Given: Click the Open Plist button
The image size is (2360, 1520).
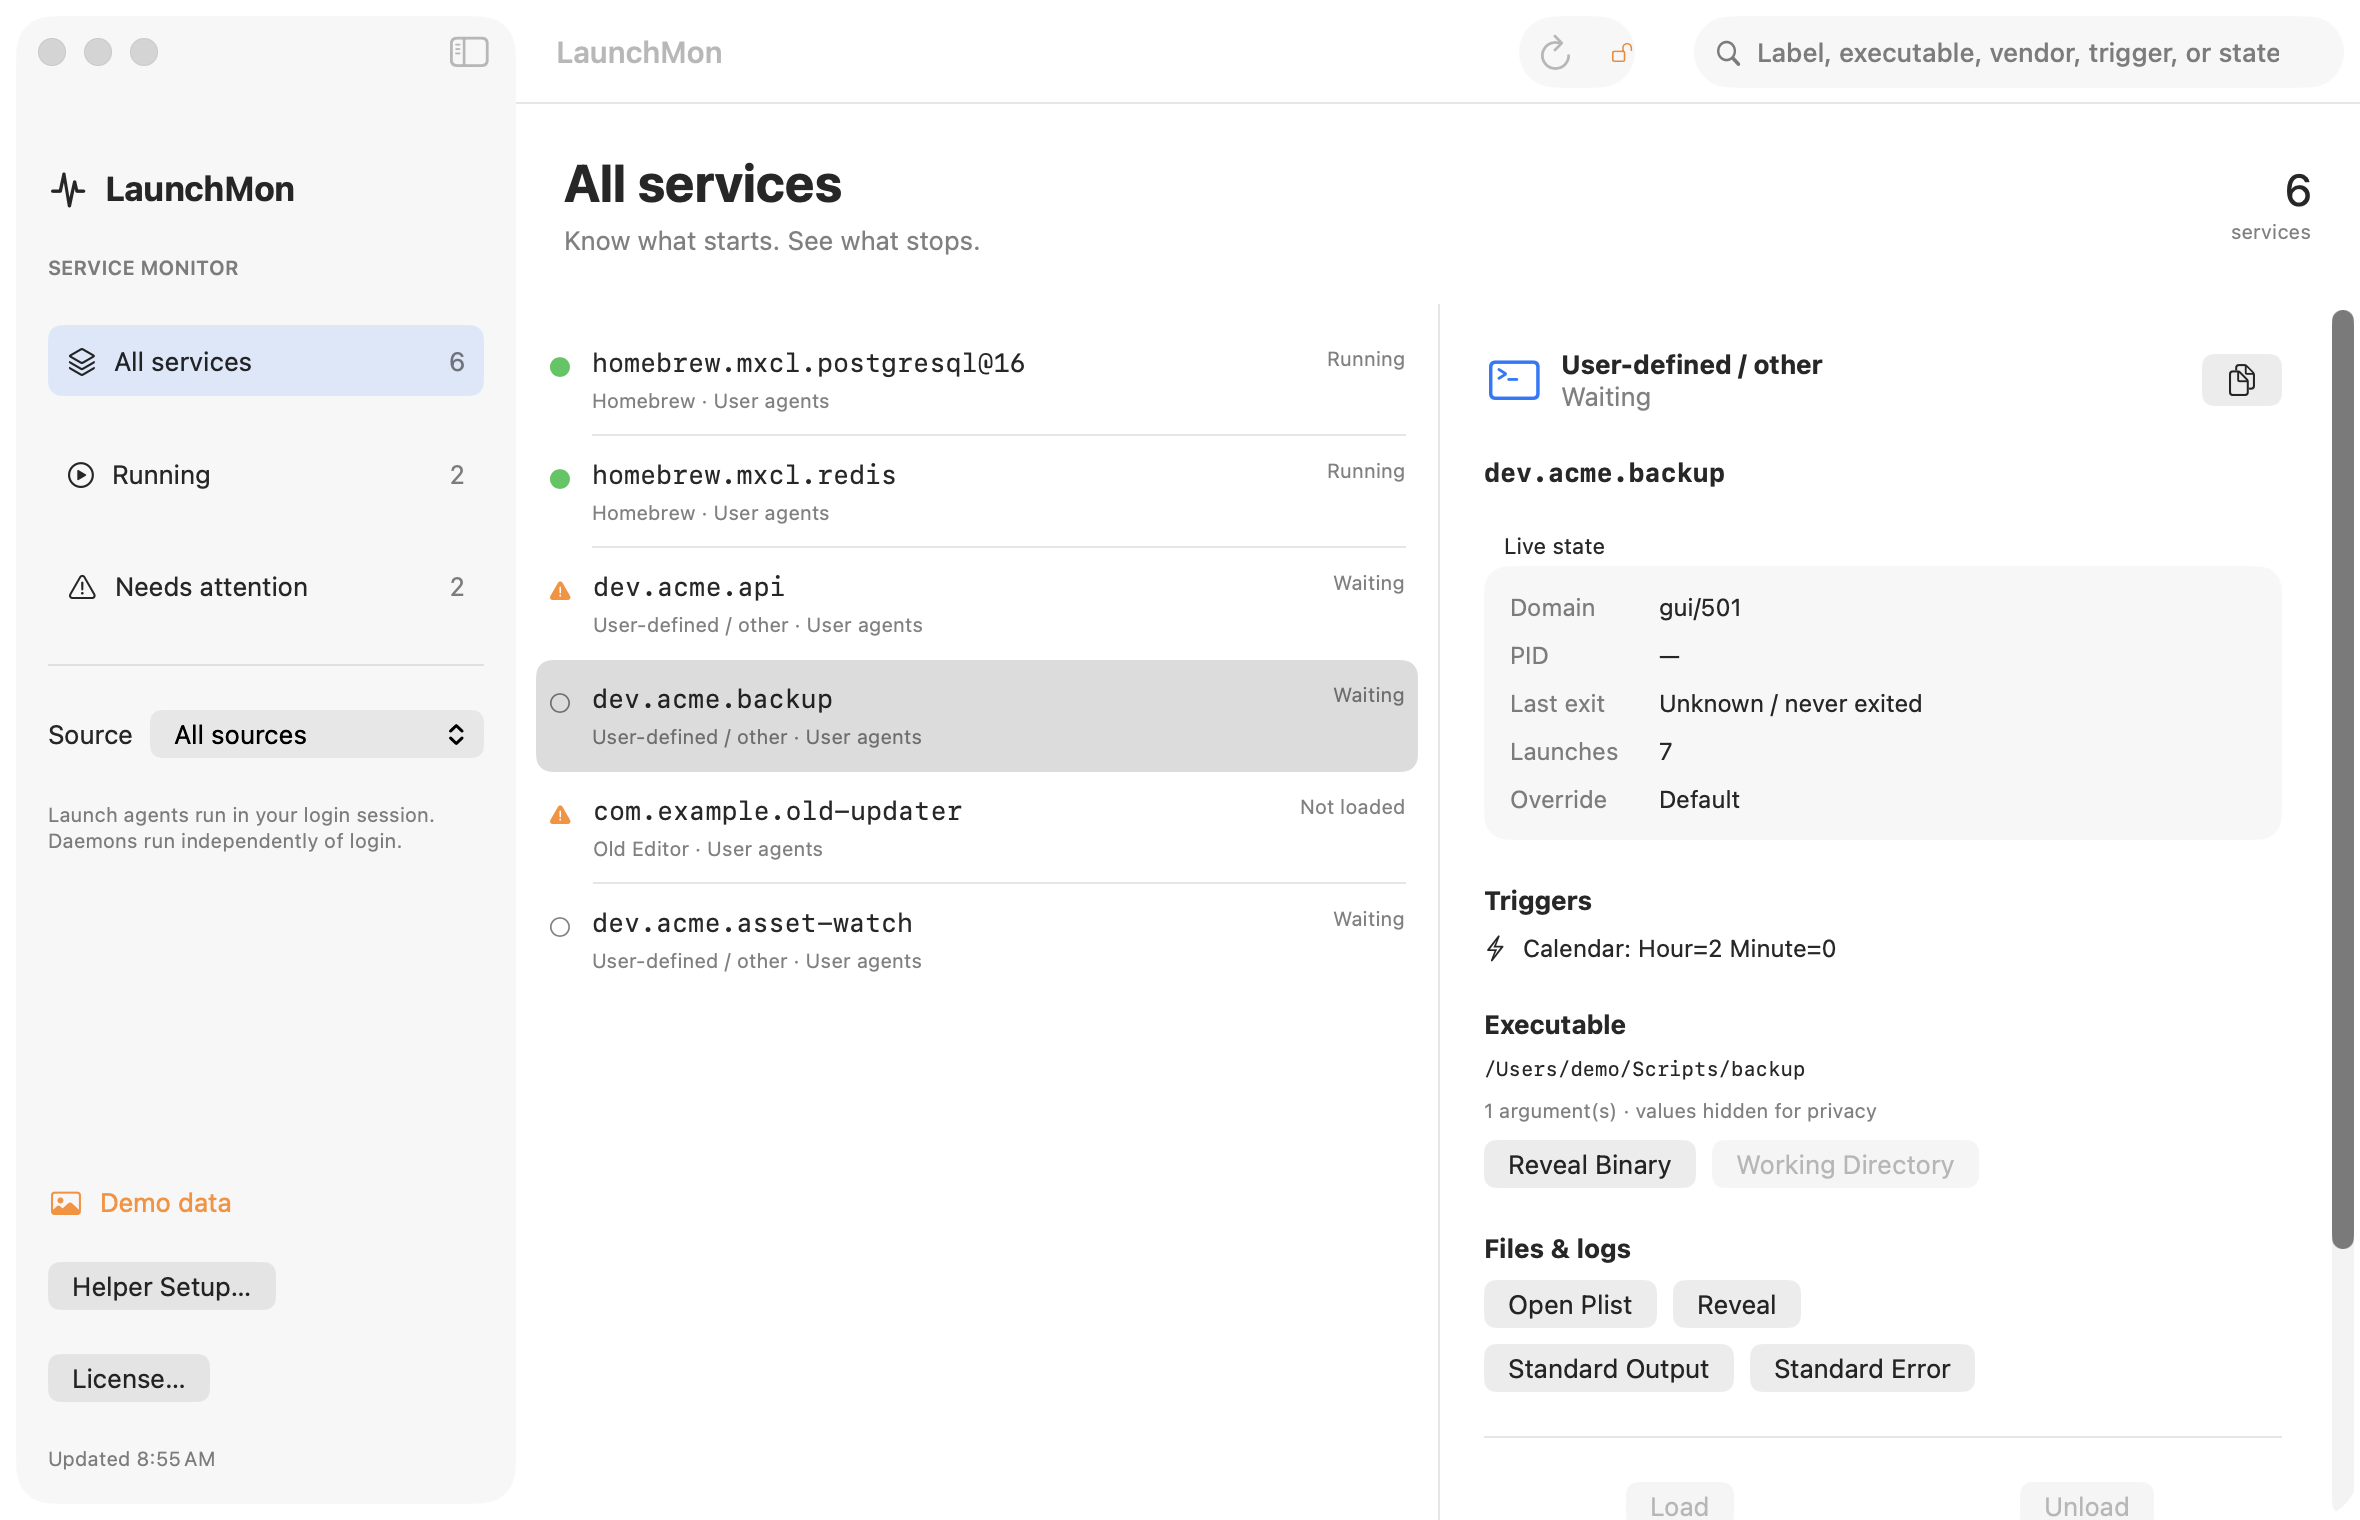Looking at the screenshot, I should click(x=1569, y=1304).
